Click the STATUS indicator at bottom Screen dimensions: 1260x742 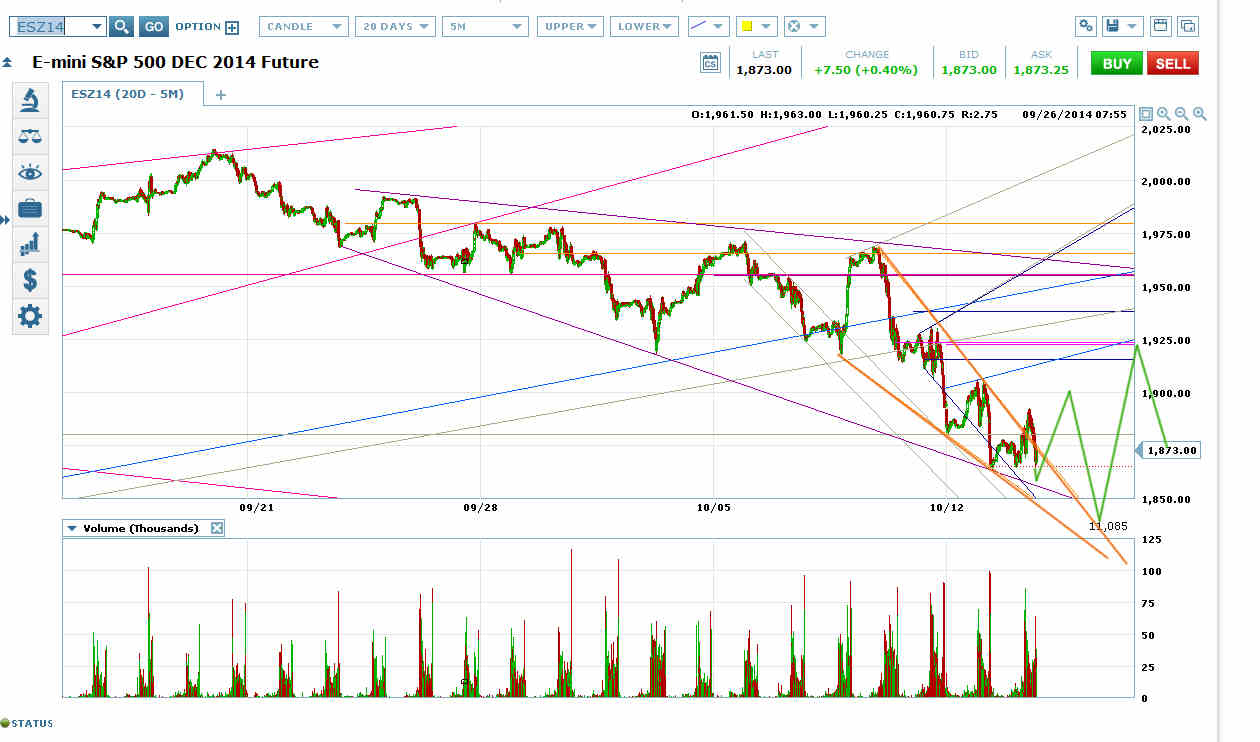[28, 723]
